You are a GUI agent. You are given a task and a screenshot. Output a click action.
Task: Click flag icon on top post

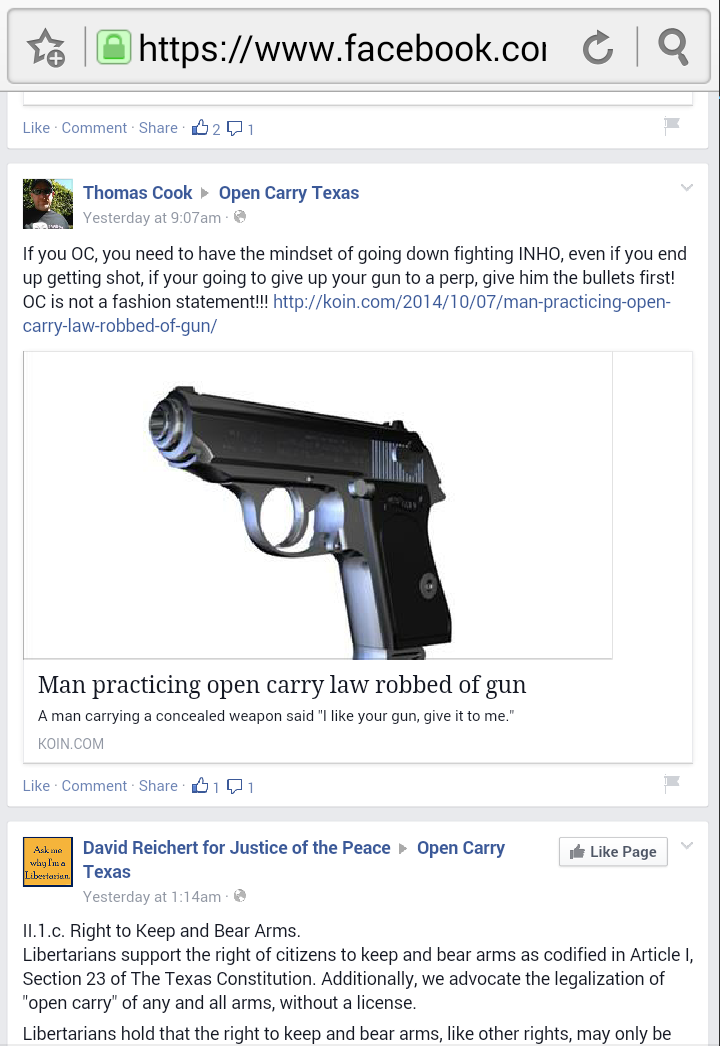point(672,125)
